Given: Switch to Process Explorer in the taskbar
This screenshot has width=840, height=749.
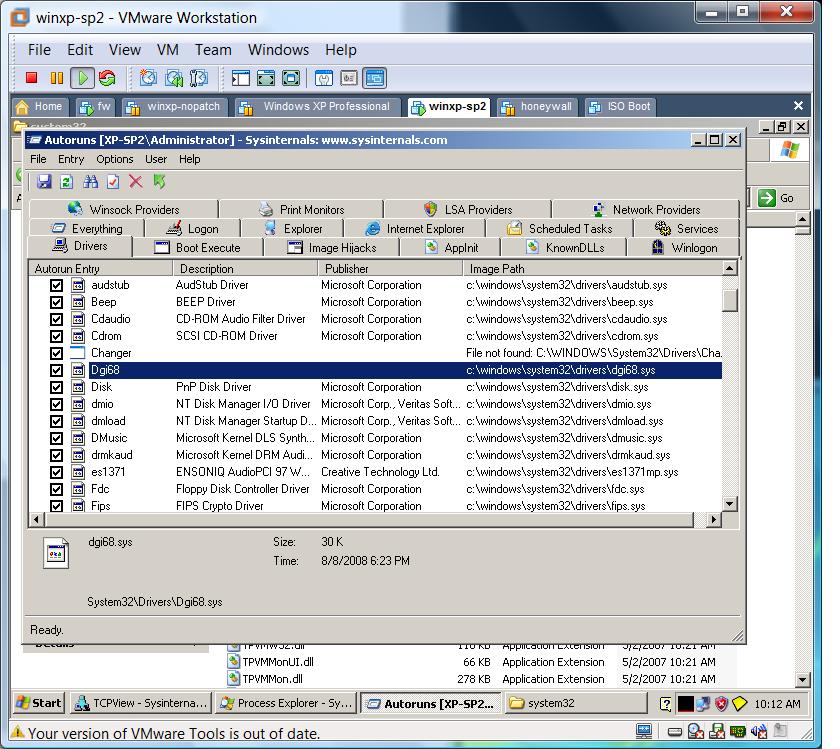Looking at the screenshot, I should point(286,703).
